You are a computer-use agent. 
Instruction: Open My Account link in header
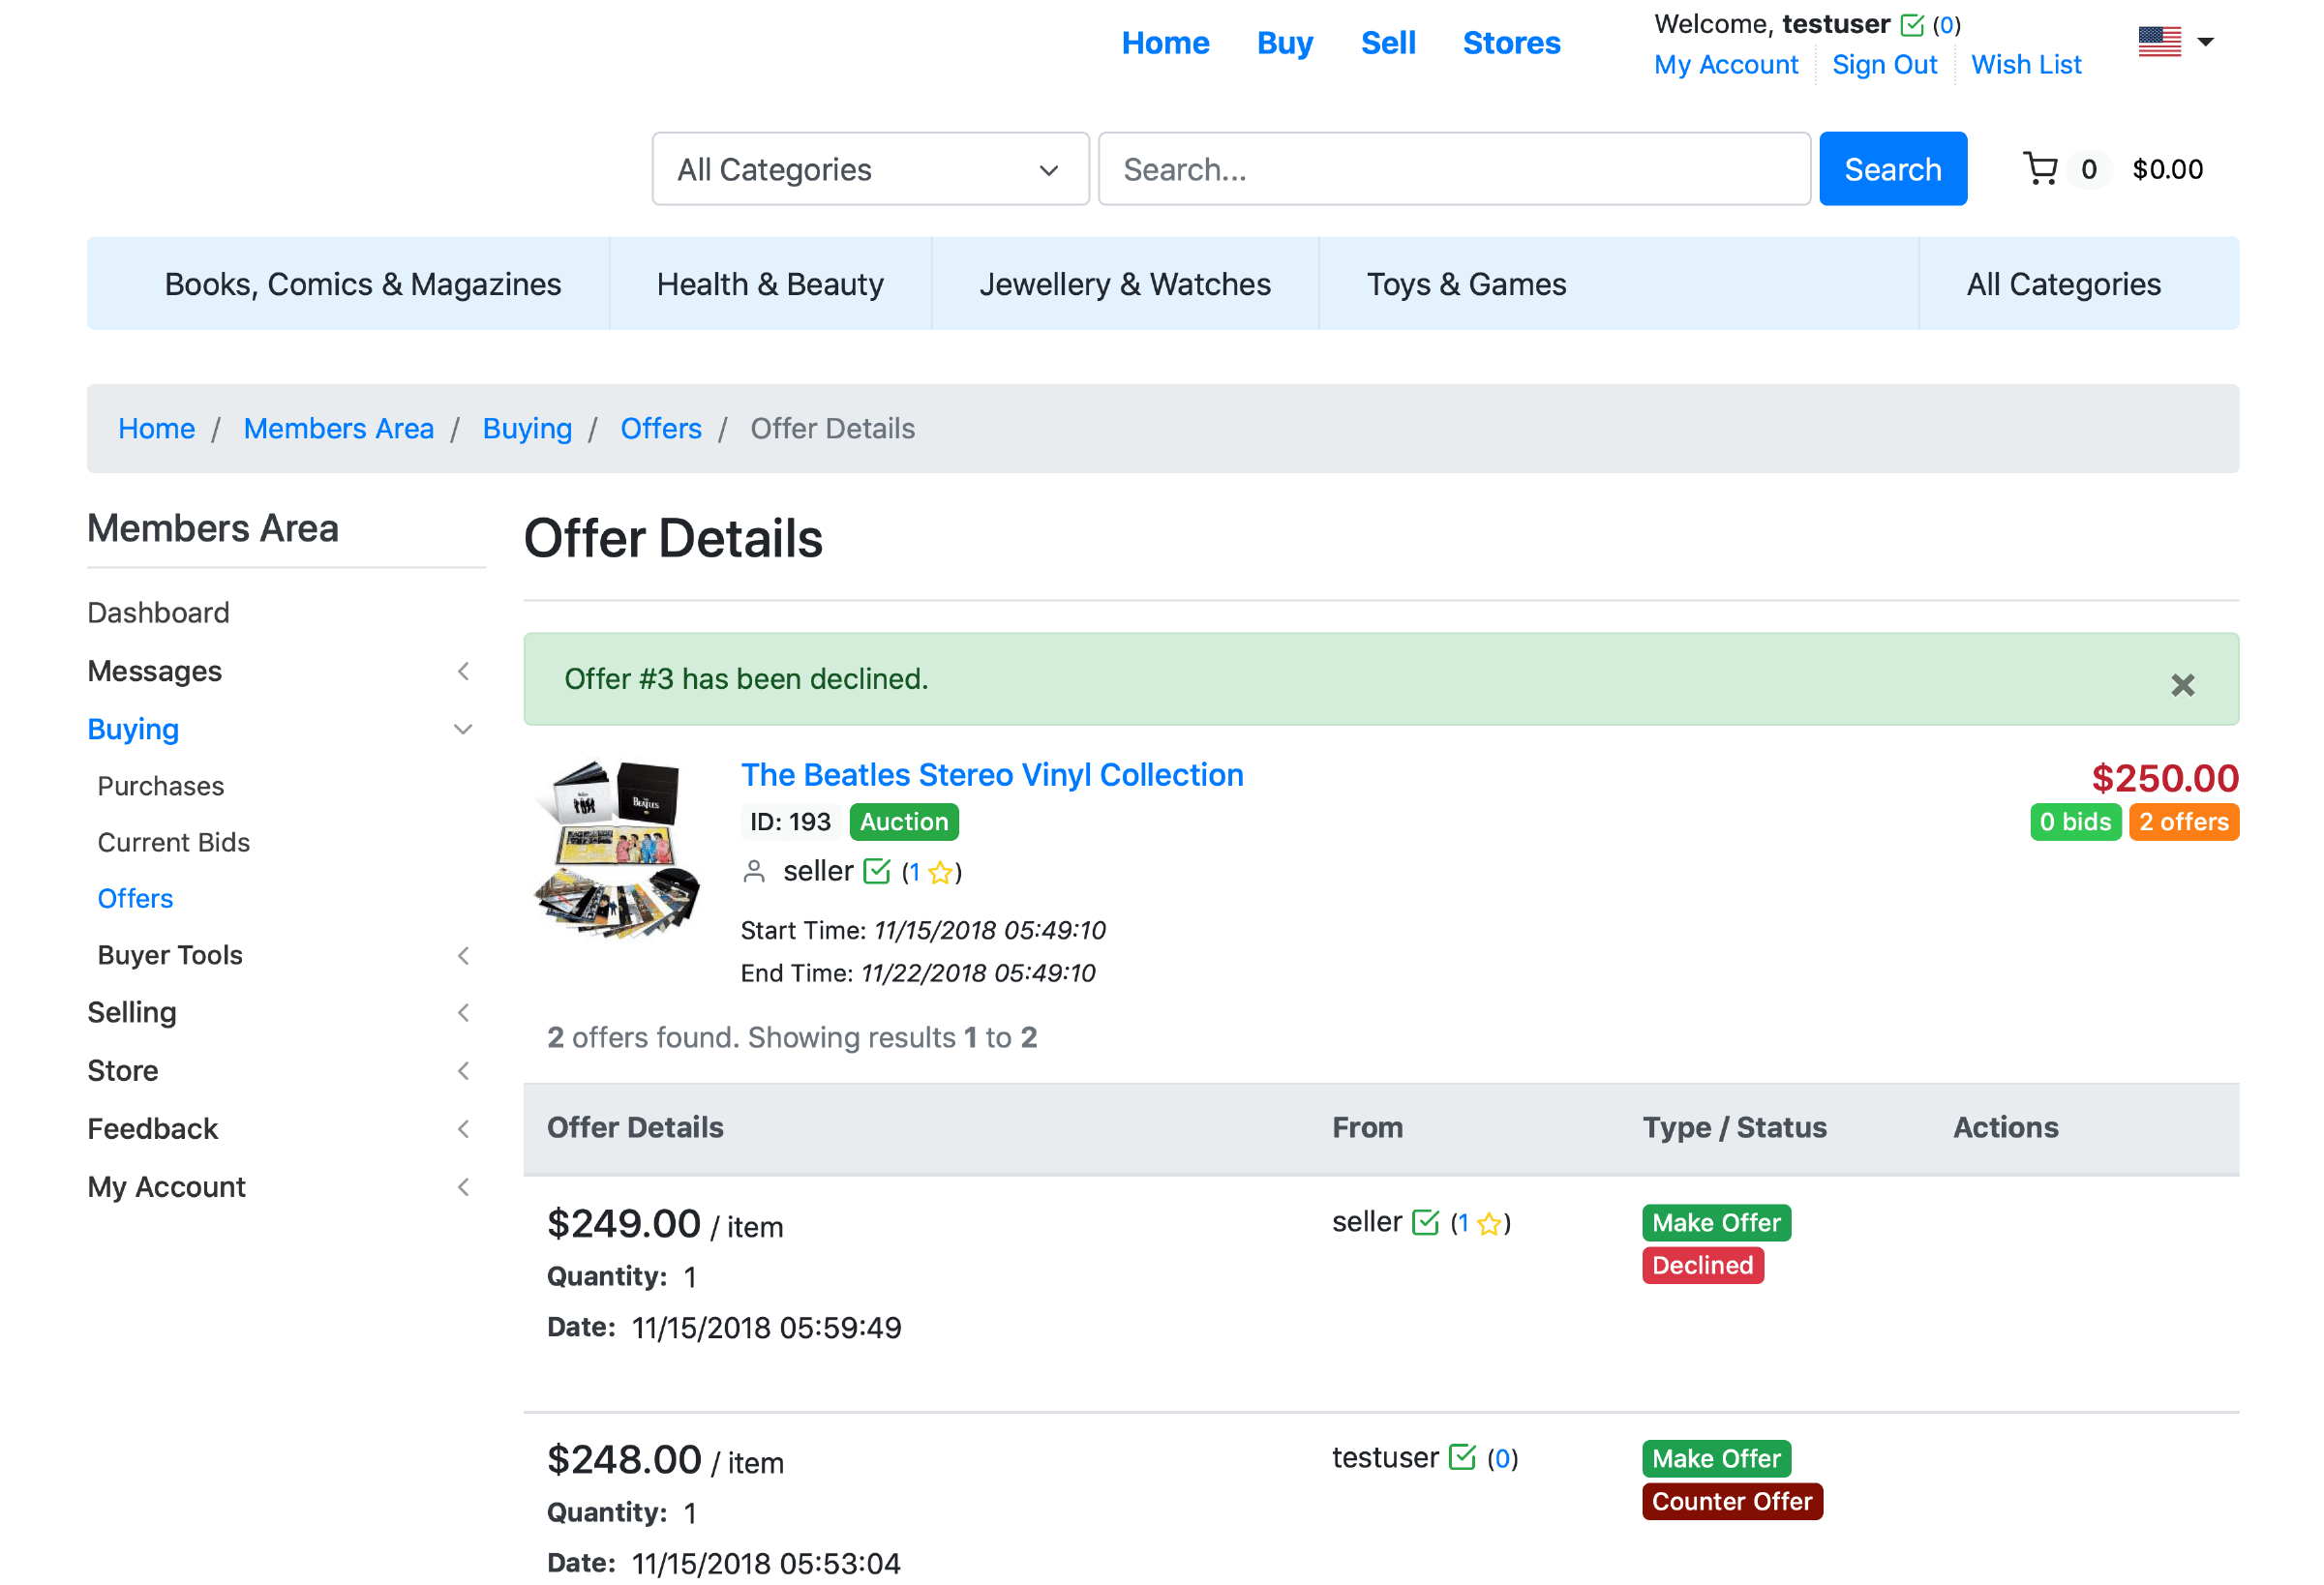click(x=1725, y=65)
